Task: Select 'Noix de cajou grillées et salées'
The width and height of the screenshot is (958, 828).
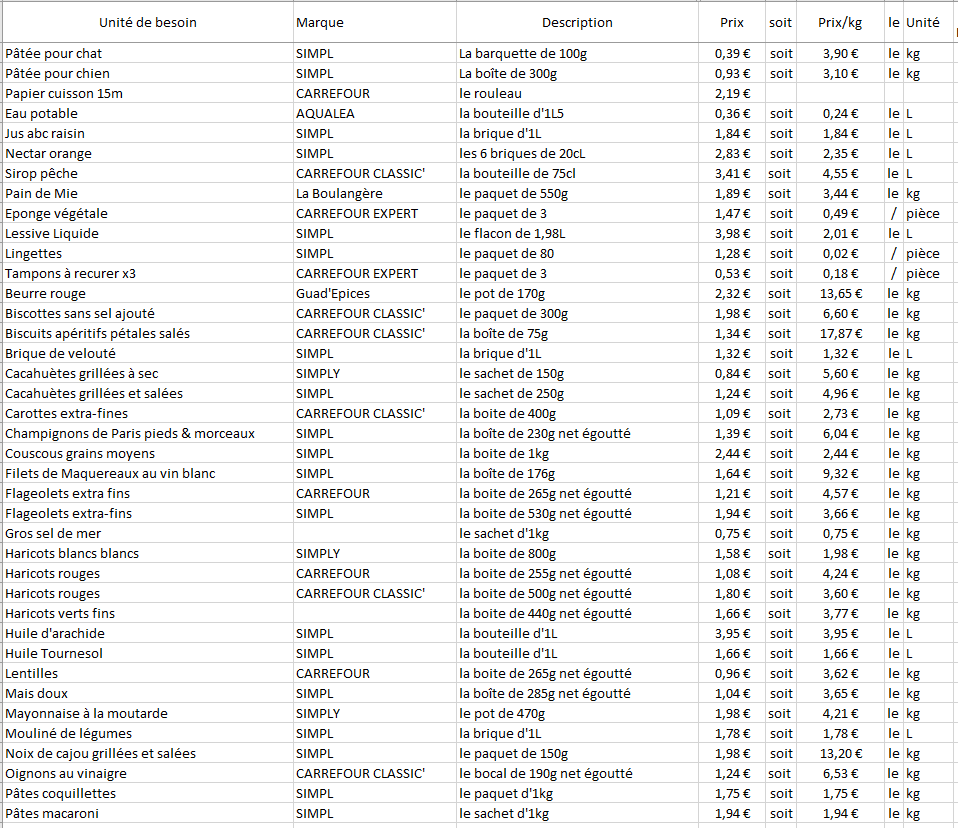Action: coord(148,754)
